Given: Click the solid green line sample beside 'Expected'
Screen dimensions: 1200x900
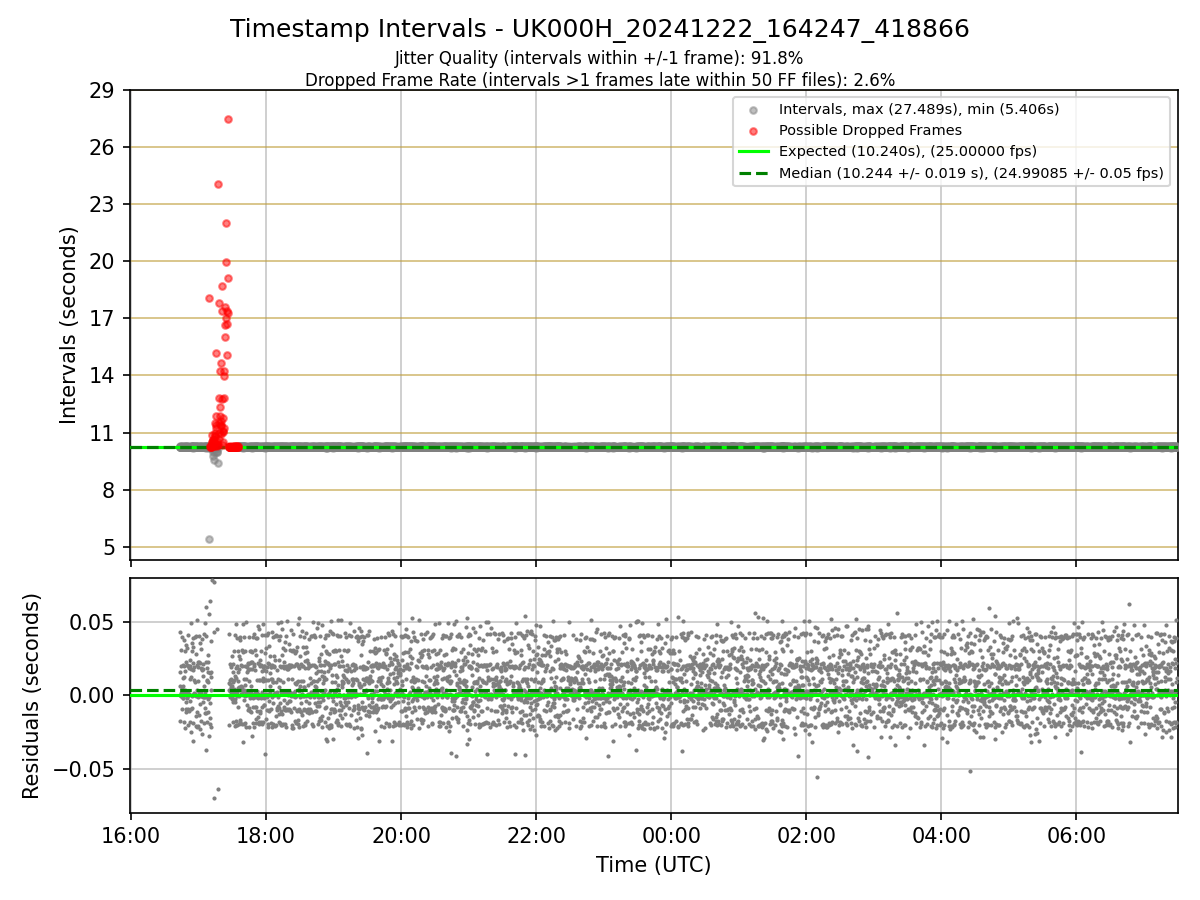Looking at the screenshot, I should (753, 152).
